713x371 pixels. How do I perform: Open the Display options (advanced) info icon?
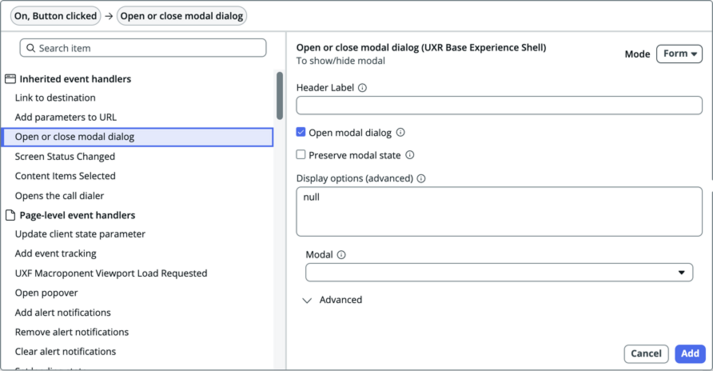[x=421, y=178]
